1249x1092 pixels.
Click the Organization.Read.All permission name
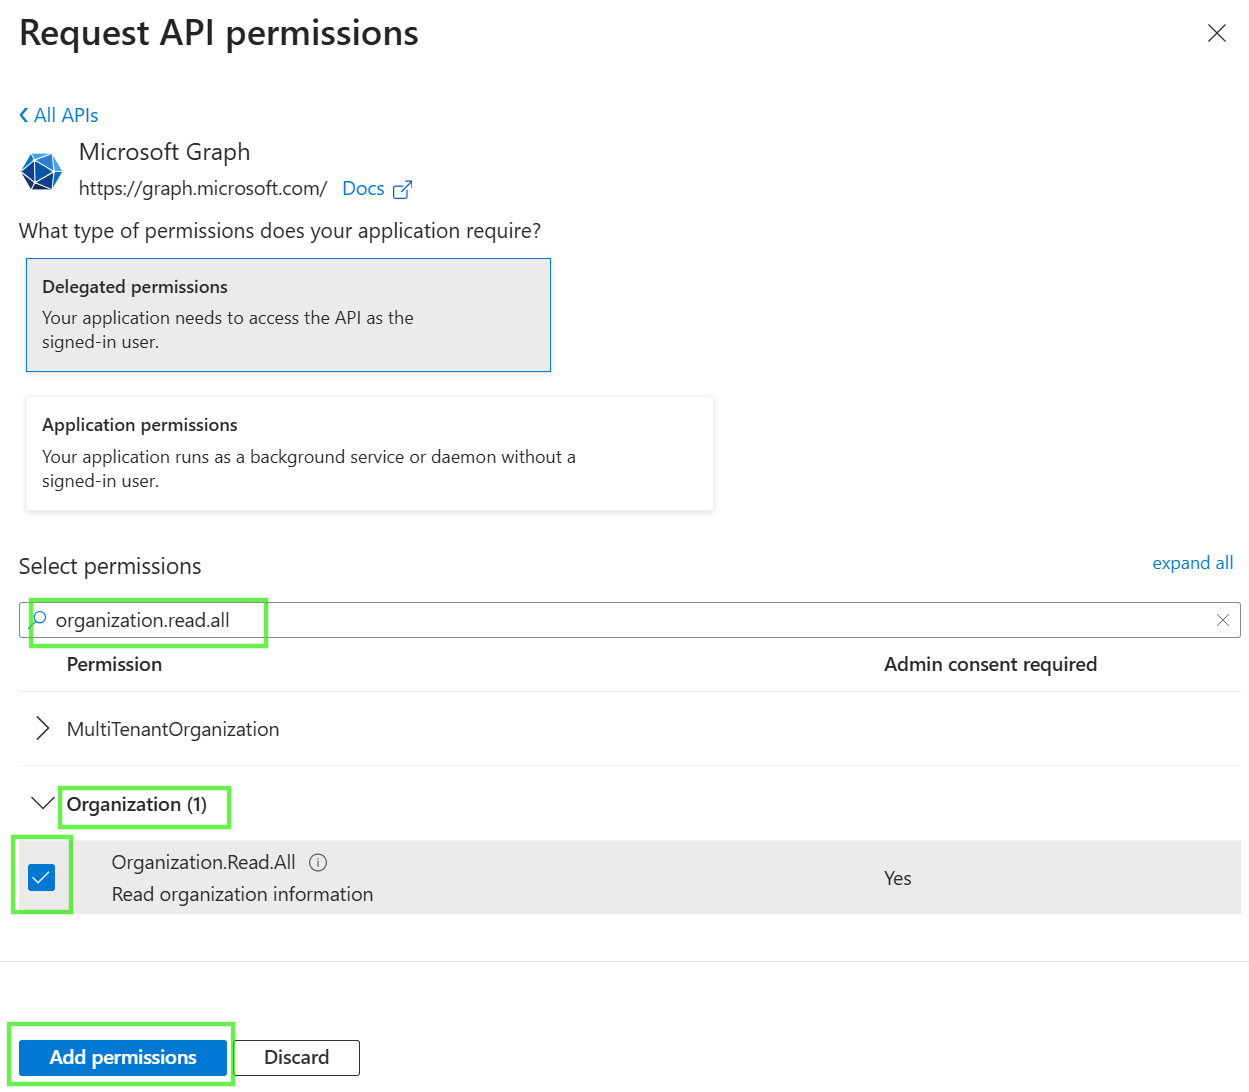click(203, 862)
